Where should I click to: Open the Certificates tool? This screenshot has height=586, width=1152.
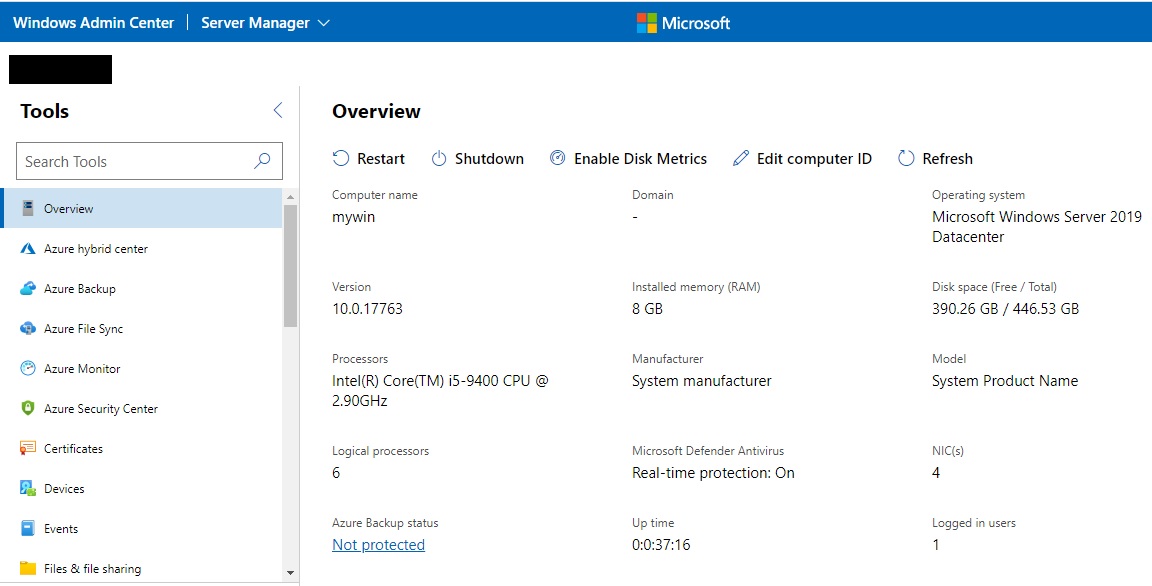coord(72,448)
